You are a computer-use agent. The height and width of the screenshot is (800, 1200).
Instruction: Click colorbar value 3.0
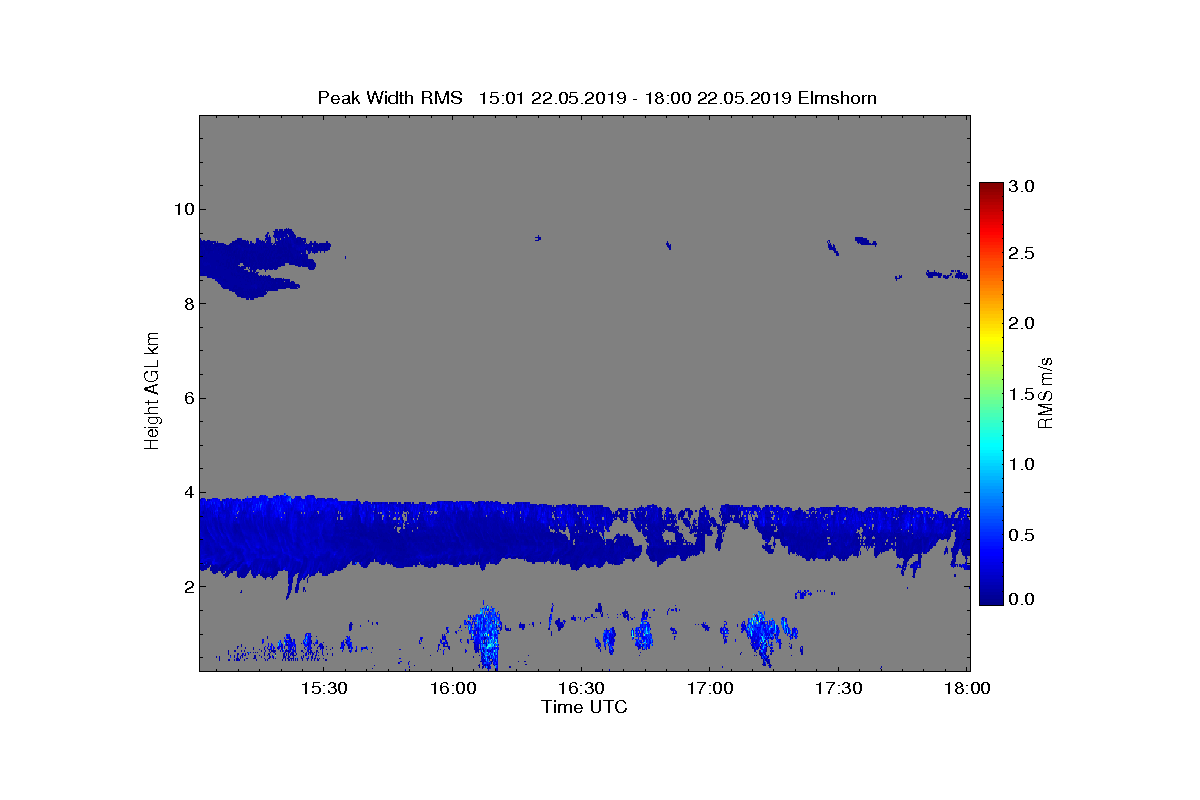[1021, 186]
